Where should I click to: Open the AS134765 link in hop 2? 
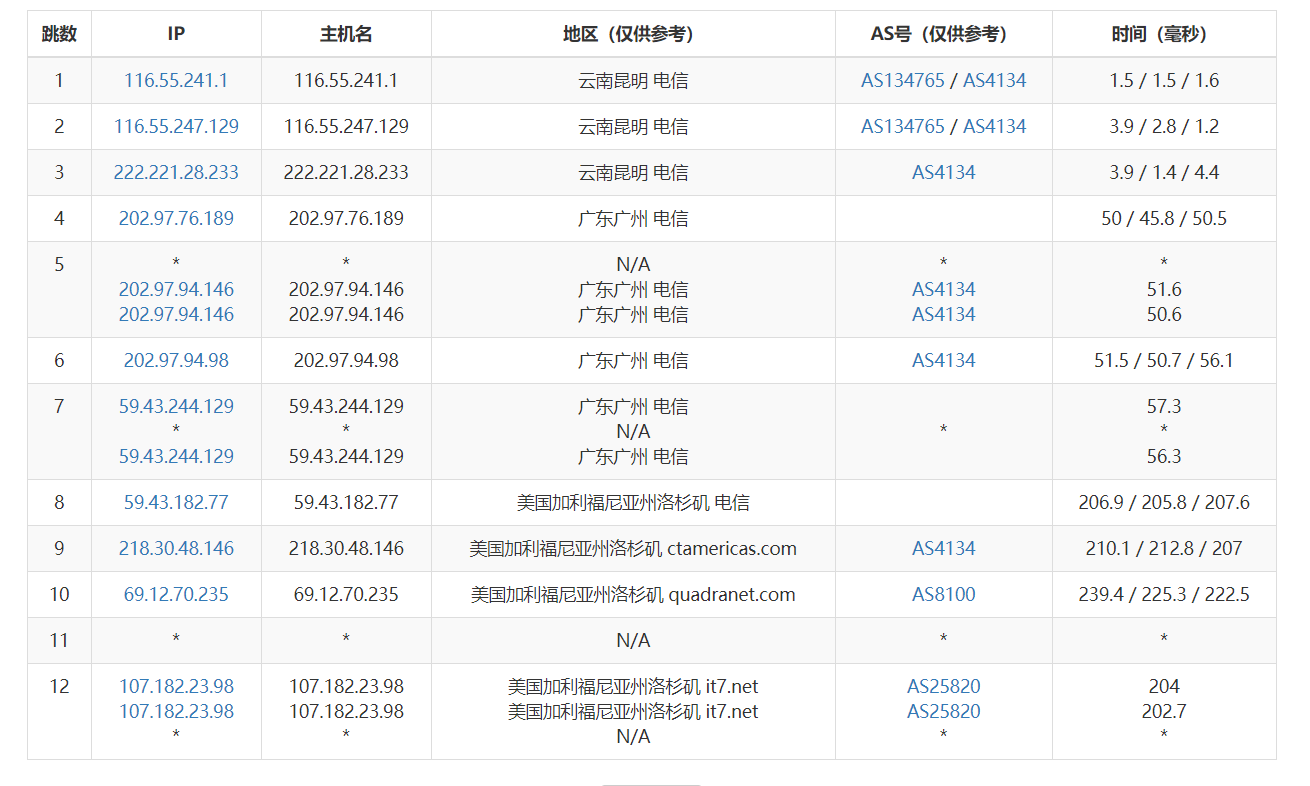click(902, 127)
